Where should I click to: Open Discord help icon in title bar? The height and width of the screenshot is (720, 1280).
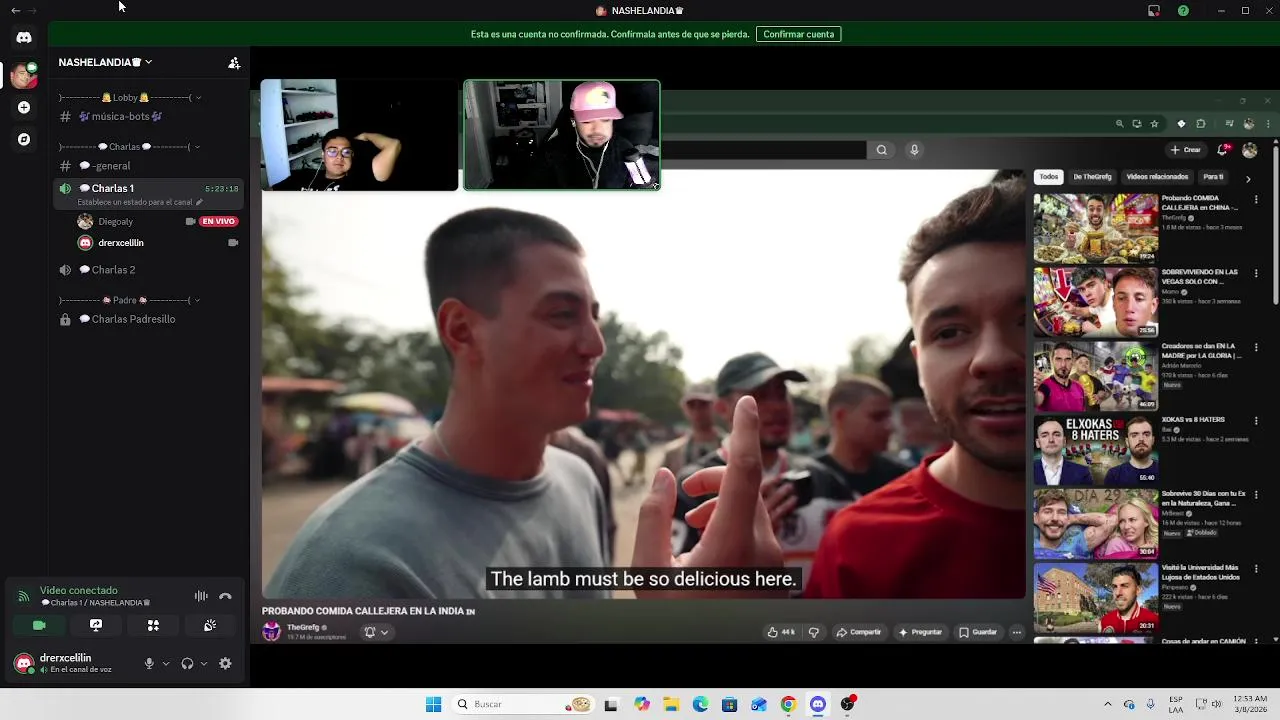(x=1183, y=10)
